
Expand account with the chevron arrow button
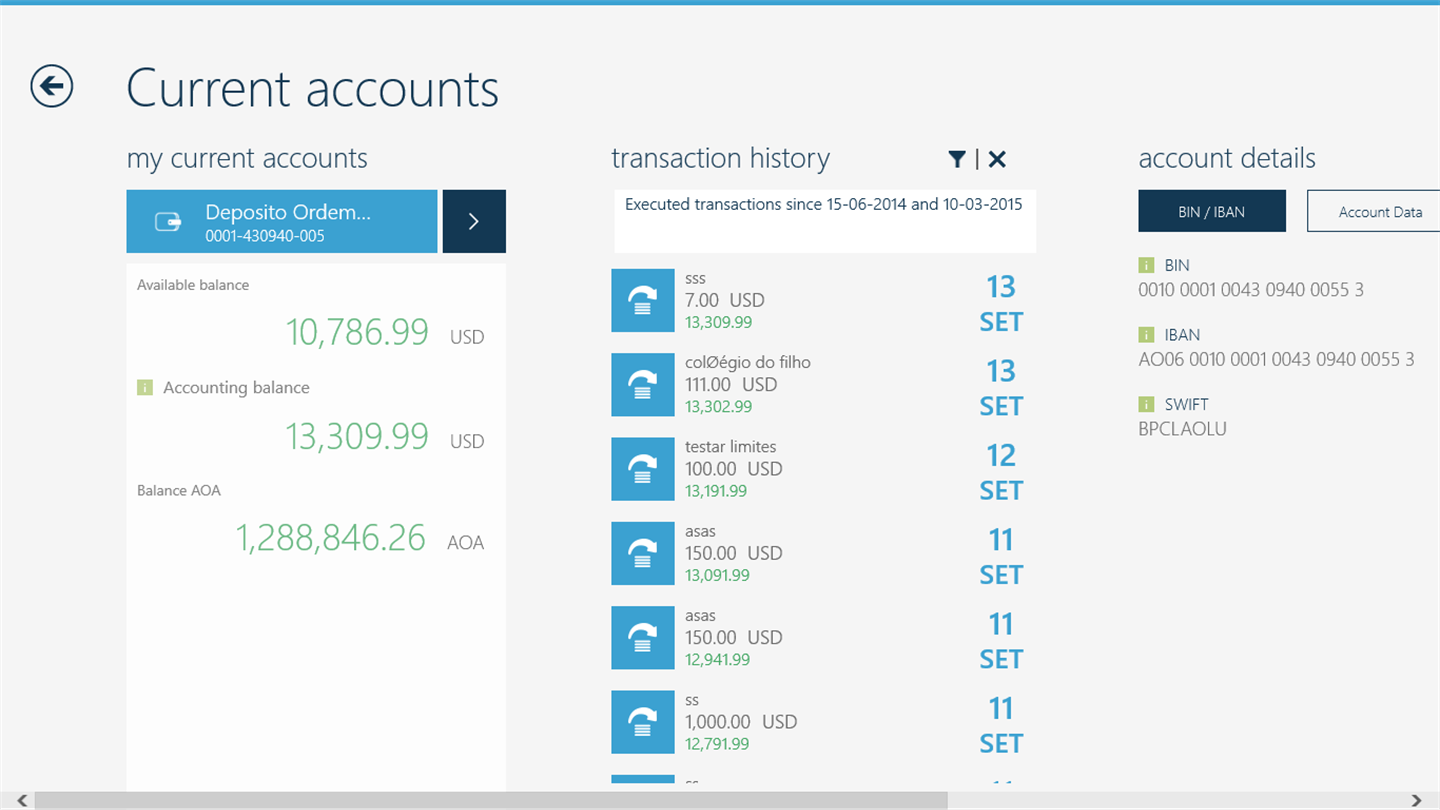(x=474, y=221)
